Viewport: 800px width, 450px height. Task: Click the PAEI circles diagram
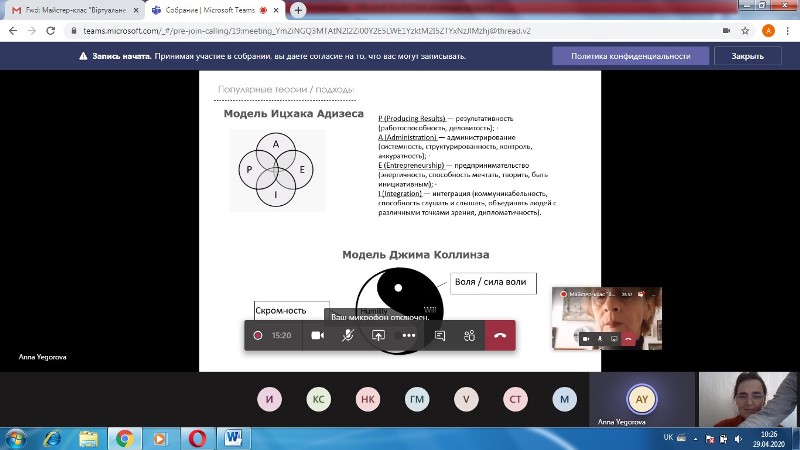[277, 170]
